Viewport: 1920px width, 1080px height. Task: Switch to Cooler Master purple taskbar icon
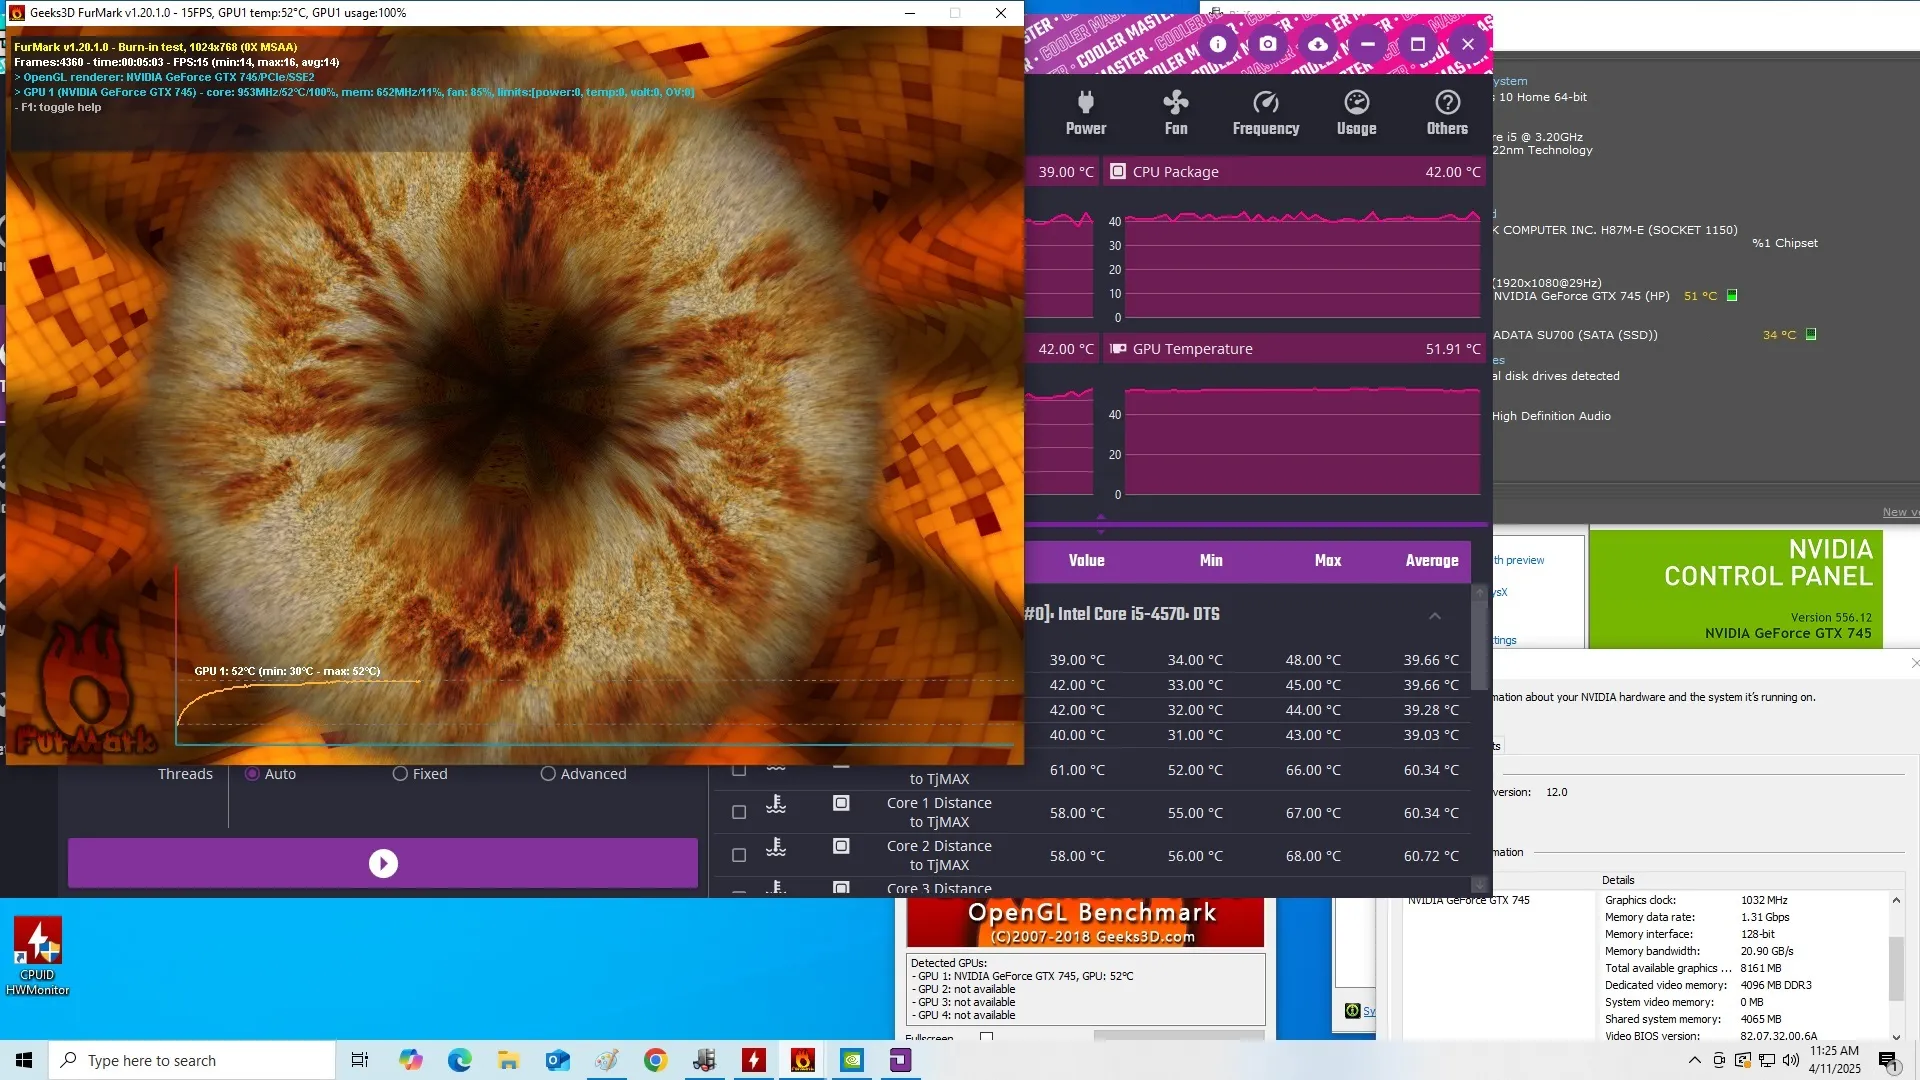tap(901, 1060)
